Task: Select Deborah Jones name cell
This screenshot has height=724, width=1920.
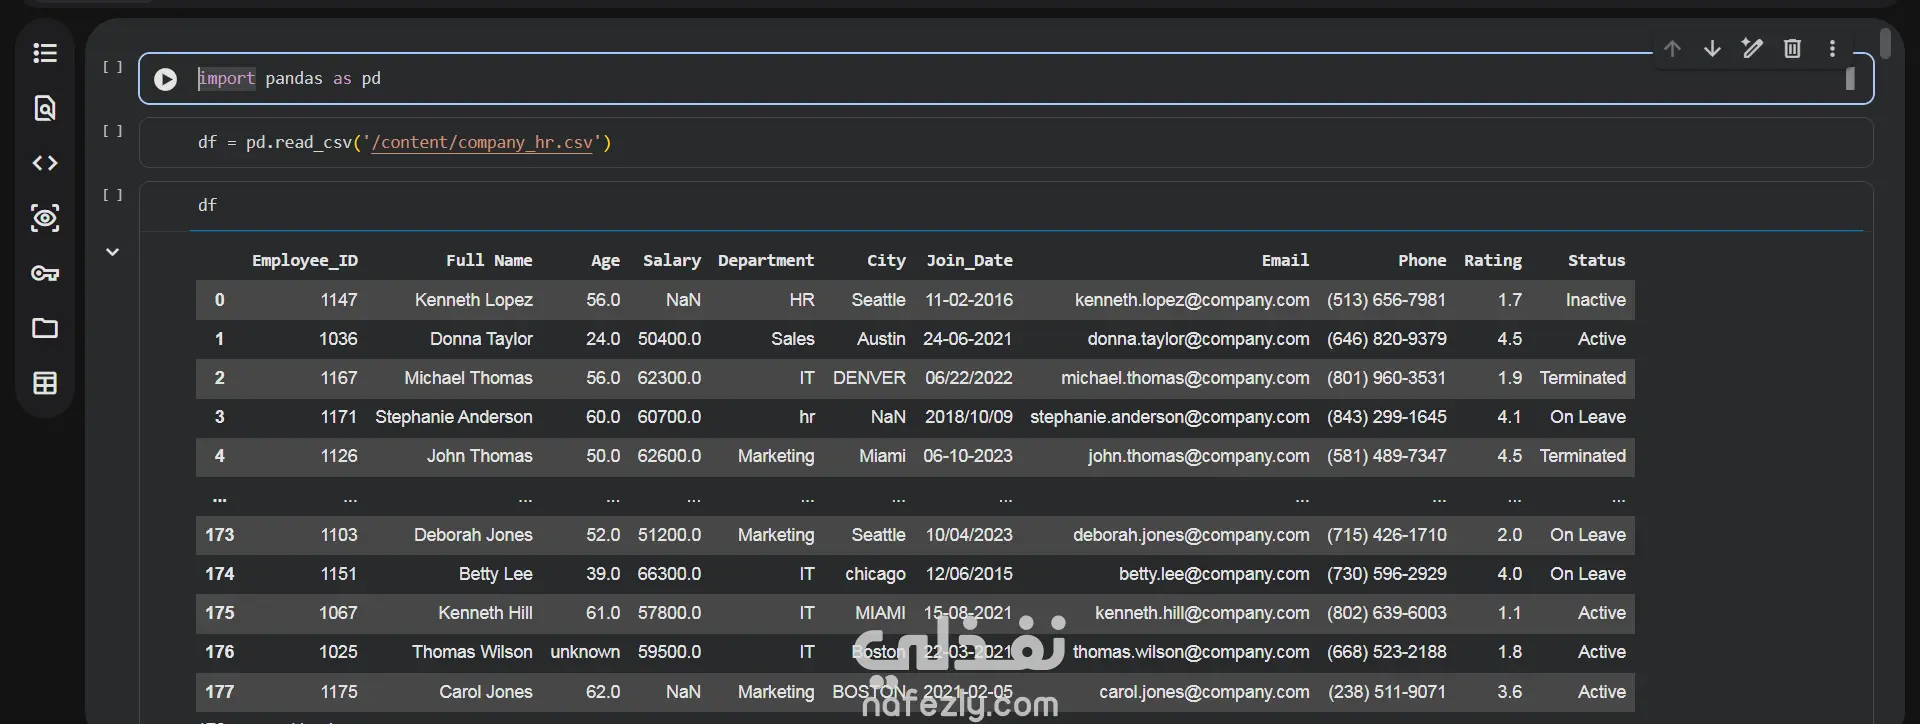Action: click(x=473, y=535)
